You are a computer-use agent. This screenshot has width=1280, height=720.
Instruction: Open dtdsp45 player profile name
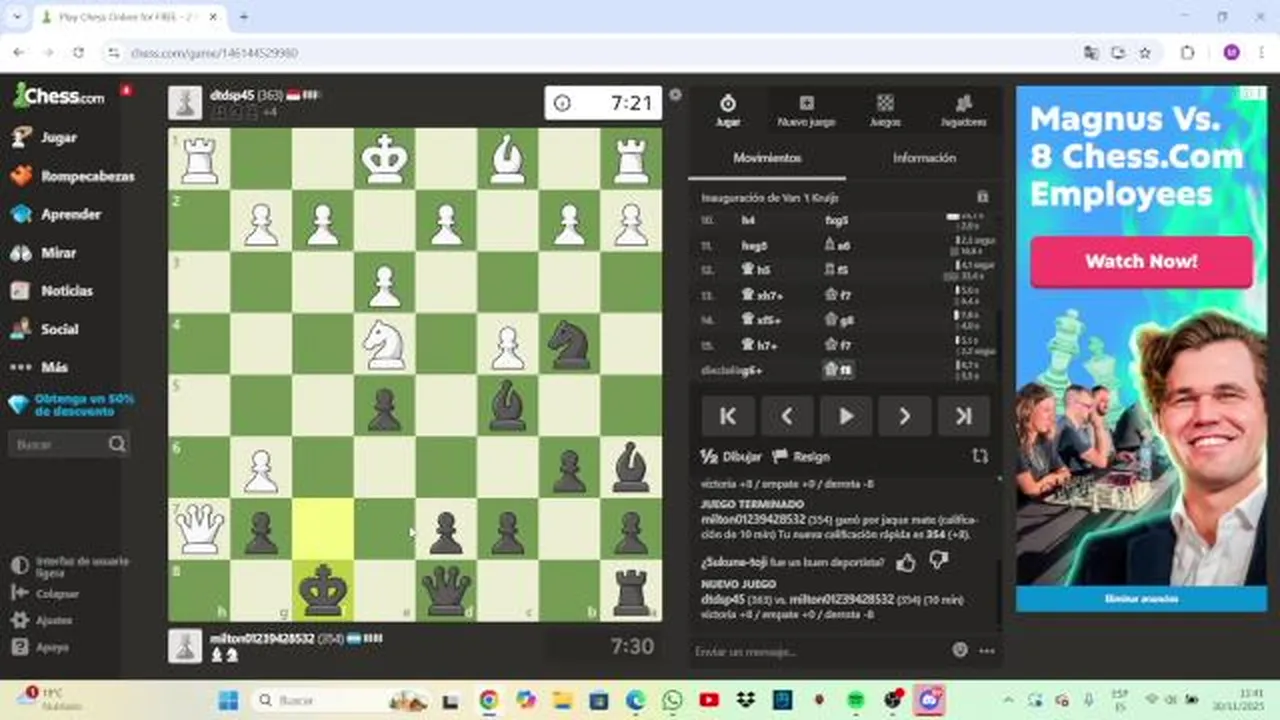[x=232, y=95]
